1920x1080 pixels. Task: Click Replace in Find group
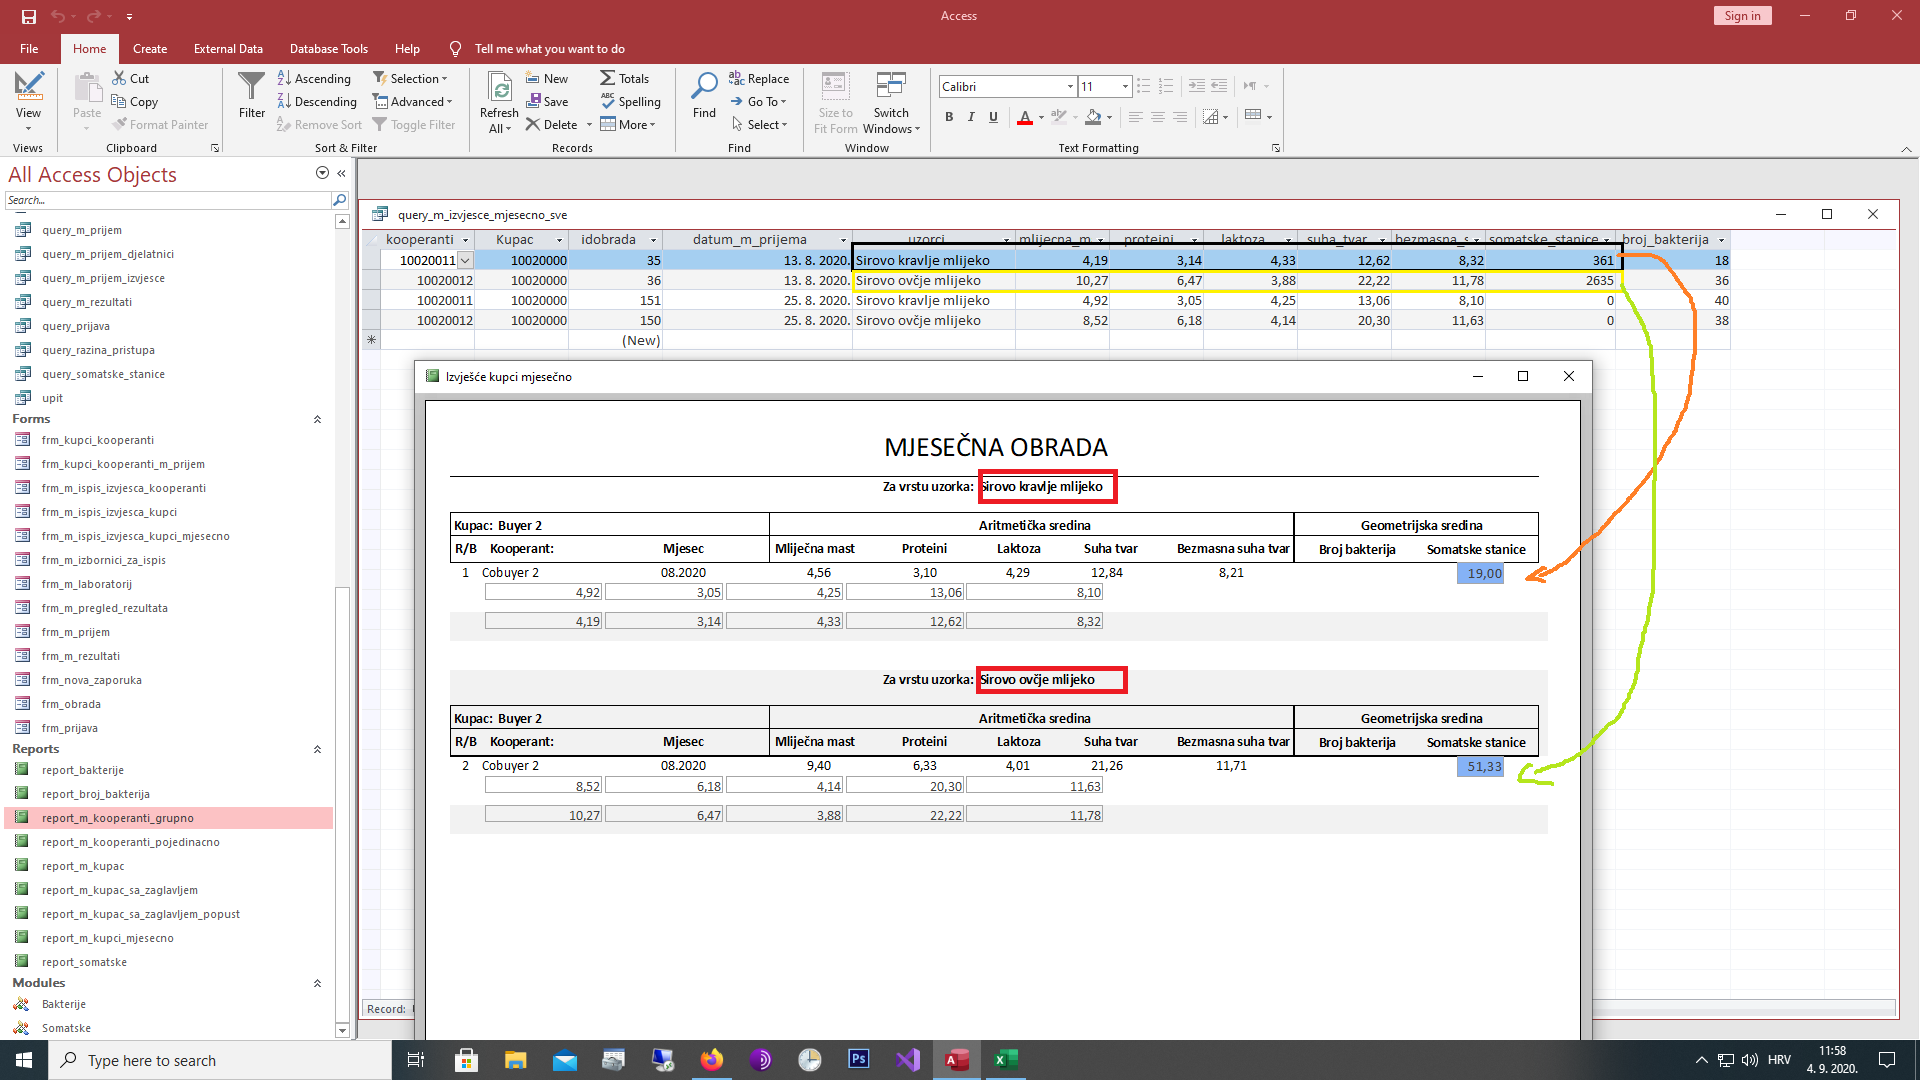click(x=759, y=78)
